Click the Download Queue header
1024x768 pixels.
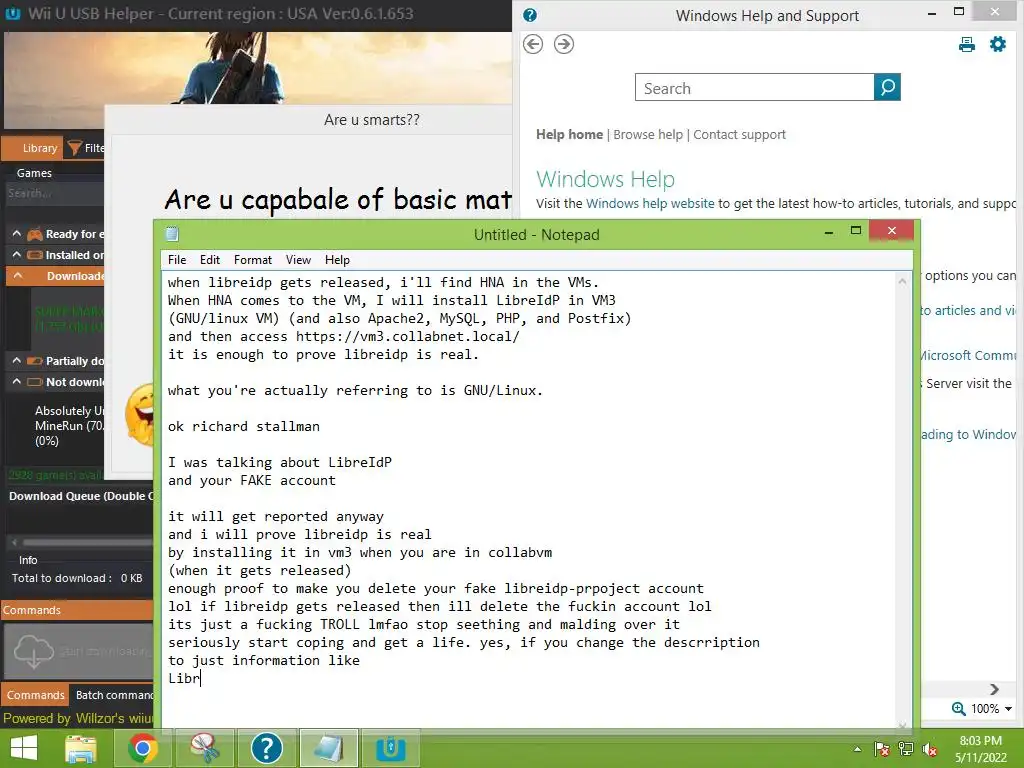tap(81, 496)
